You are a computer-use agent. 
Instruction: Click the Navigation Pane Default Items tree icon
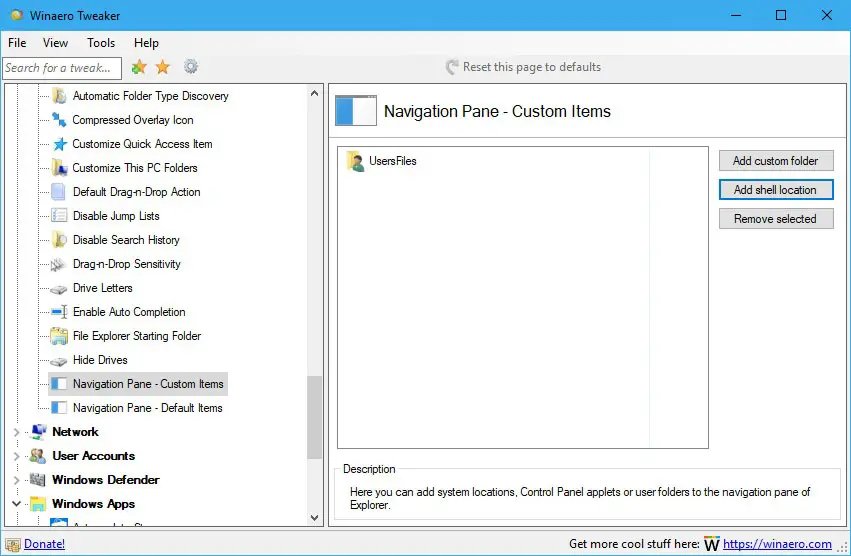(x=59, y=408)
